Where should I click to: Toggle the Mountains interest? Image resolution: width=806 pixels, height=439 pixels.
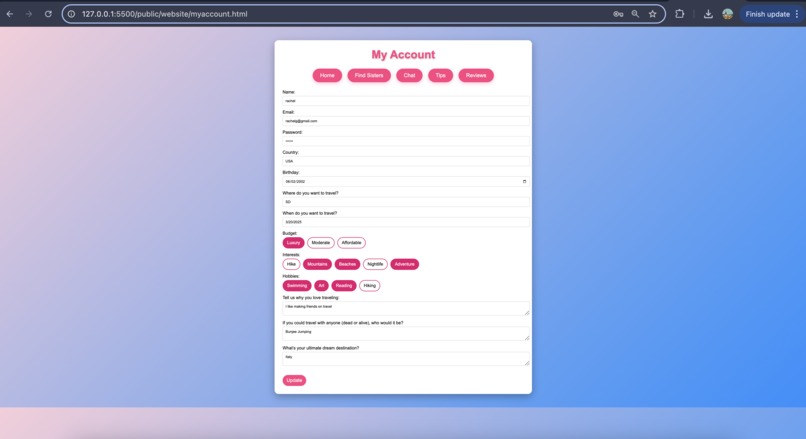point(317,264)
